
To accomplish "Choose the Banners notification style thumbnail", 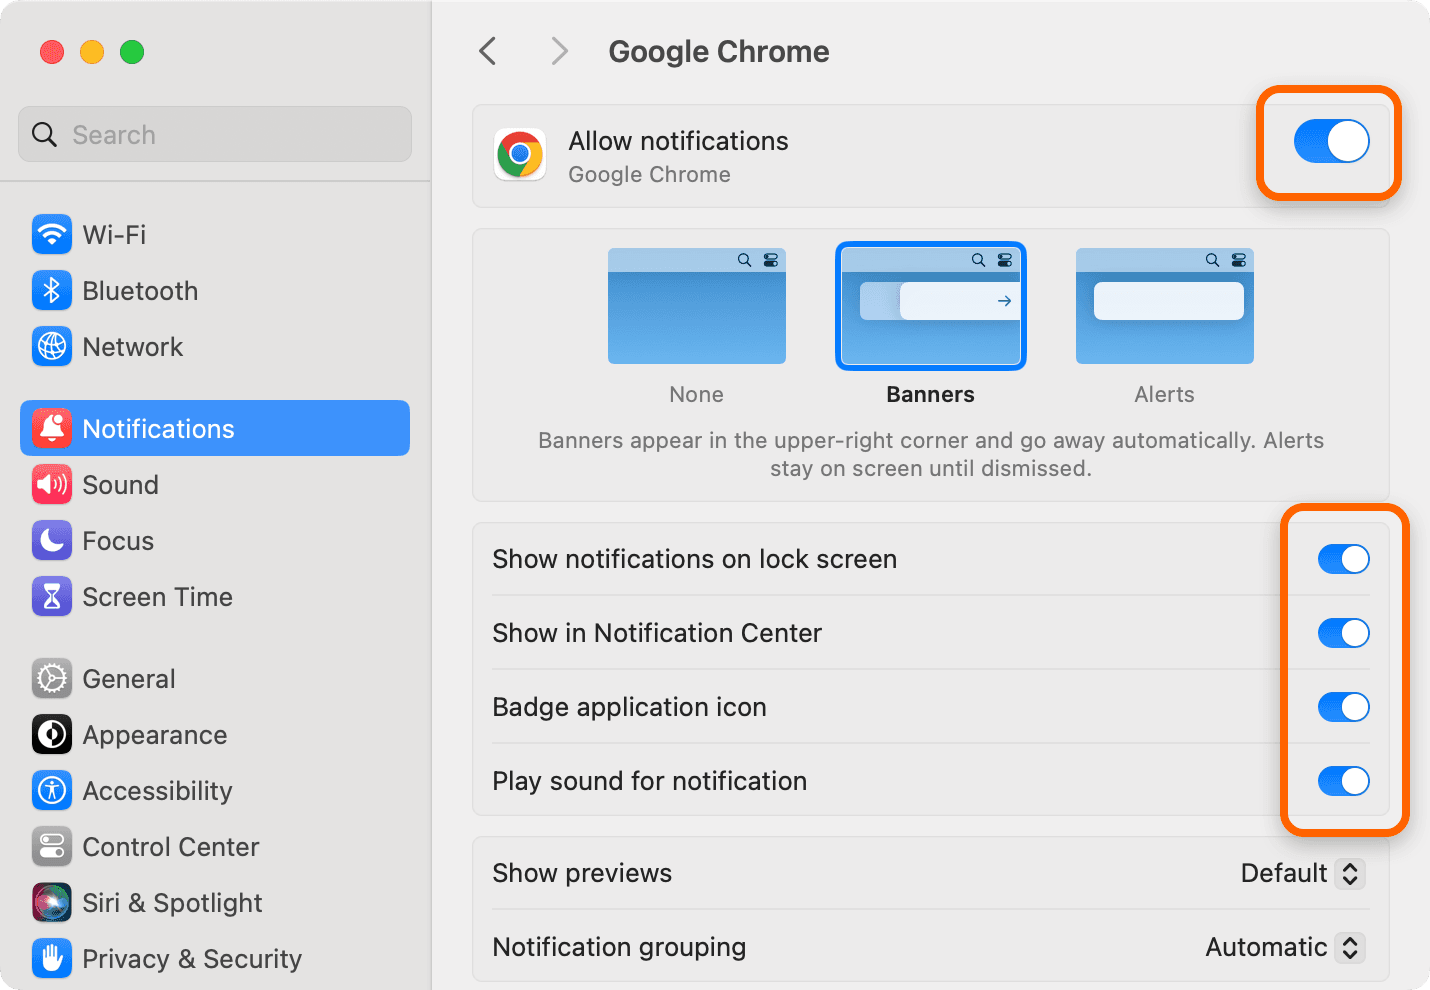I will point(931,306).
